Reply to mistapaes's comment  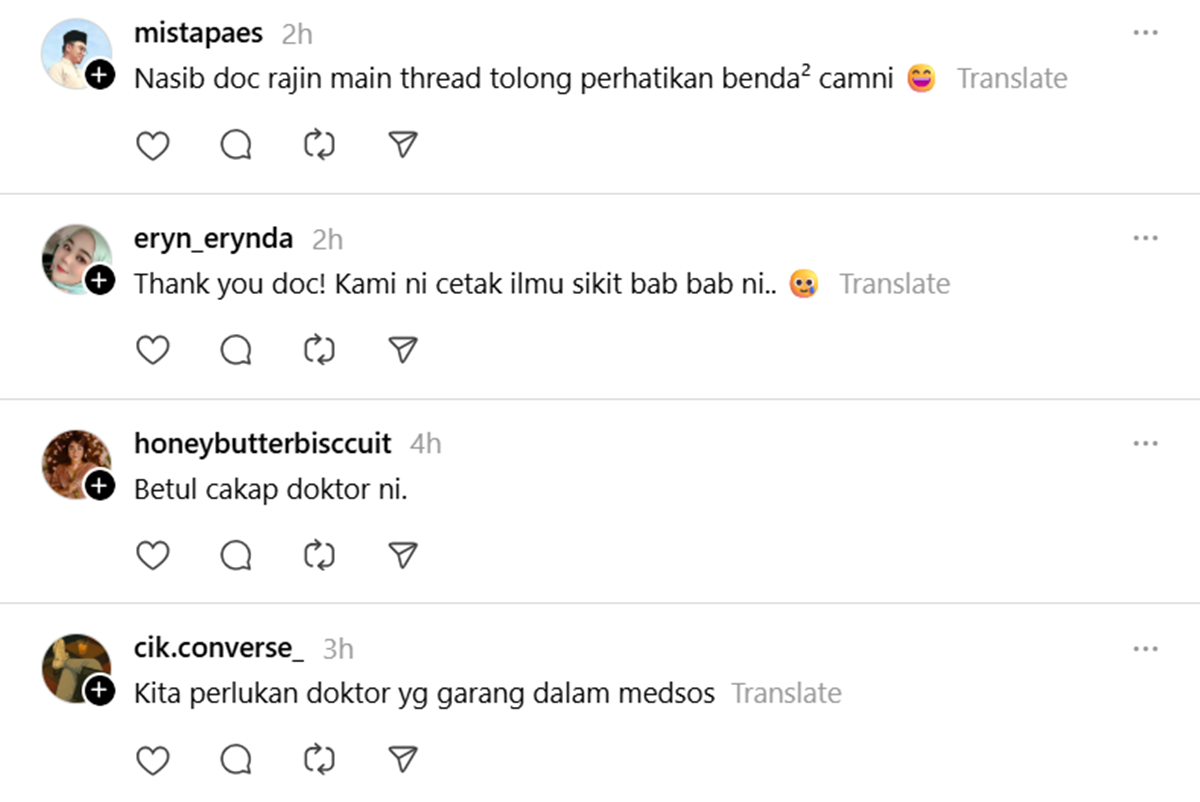pyautogui.click(x=236, y=146)
